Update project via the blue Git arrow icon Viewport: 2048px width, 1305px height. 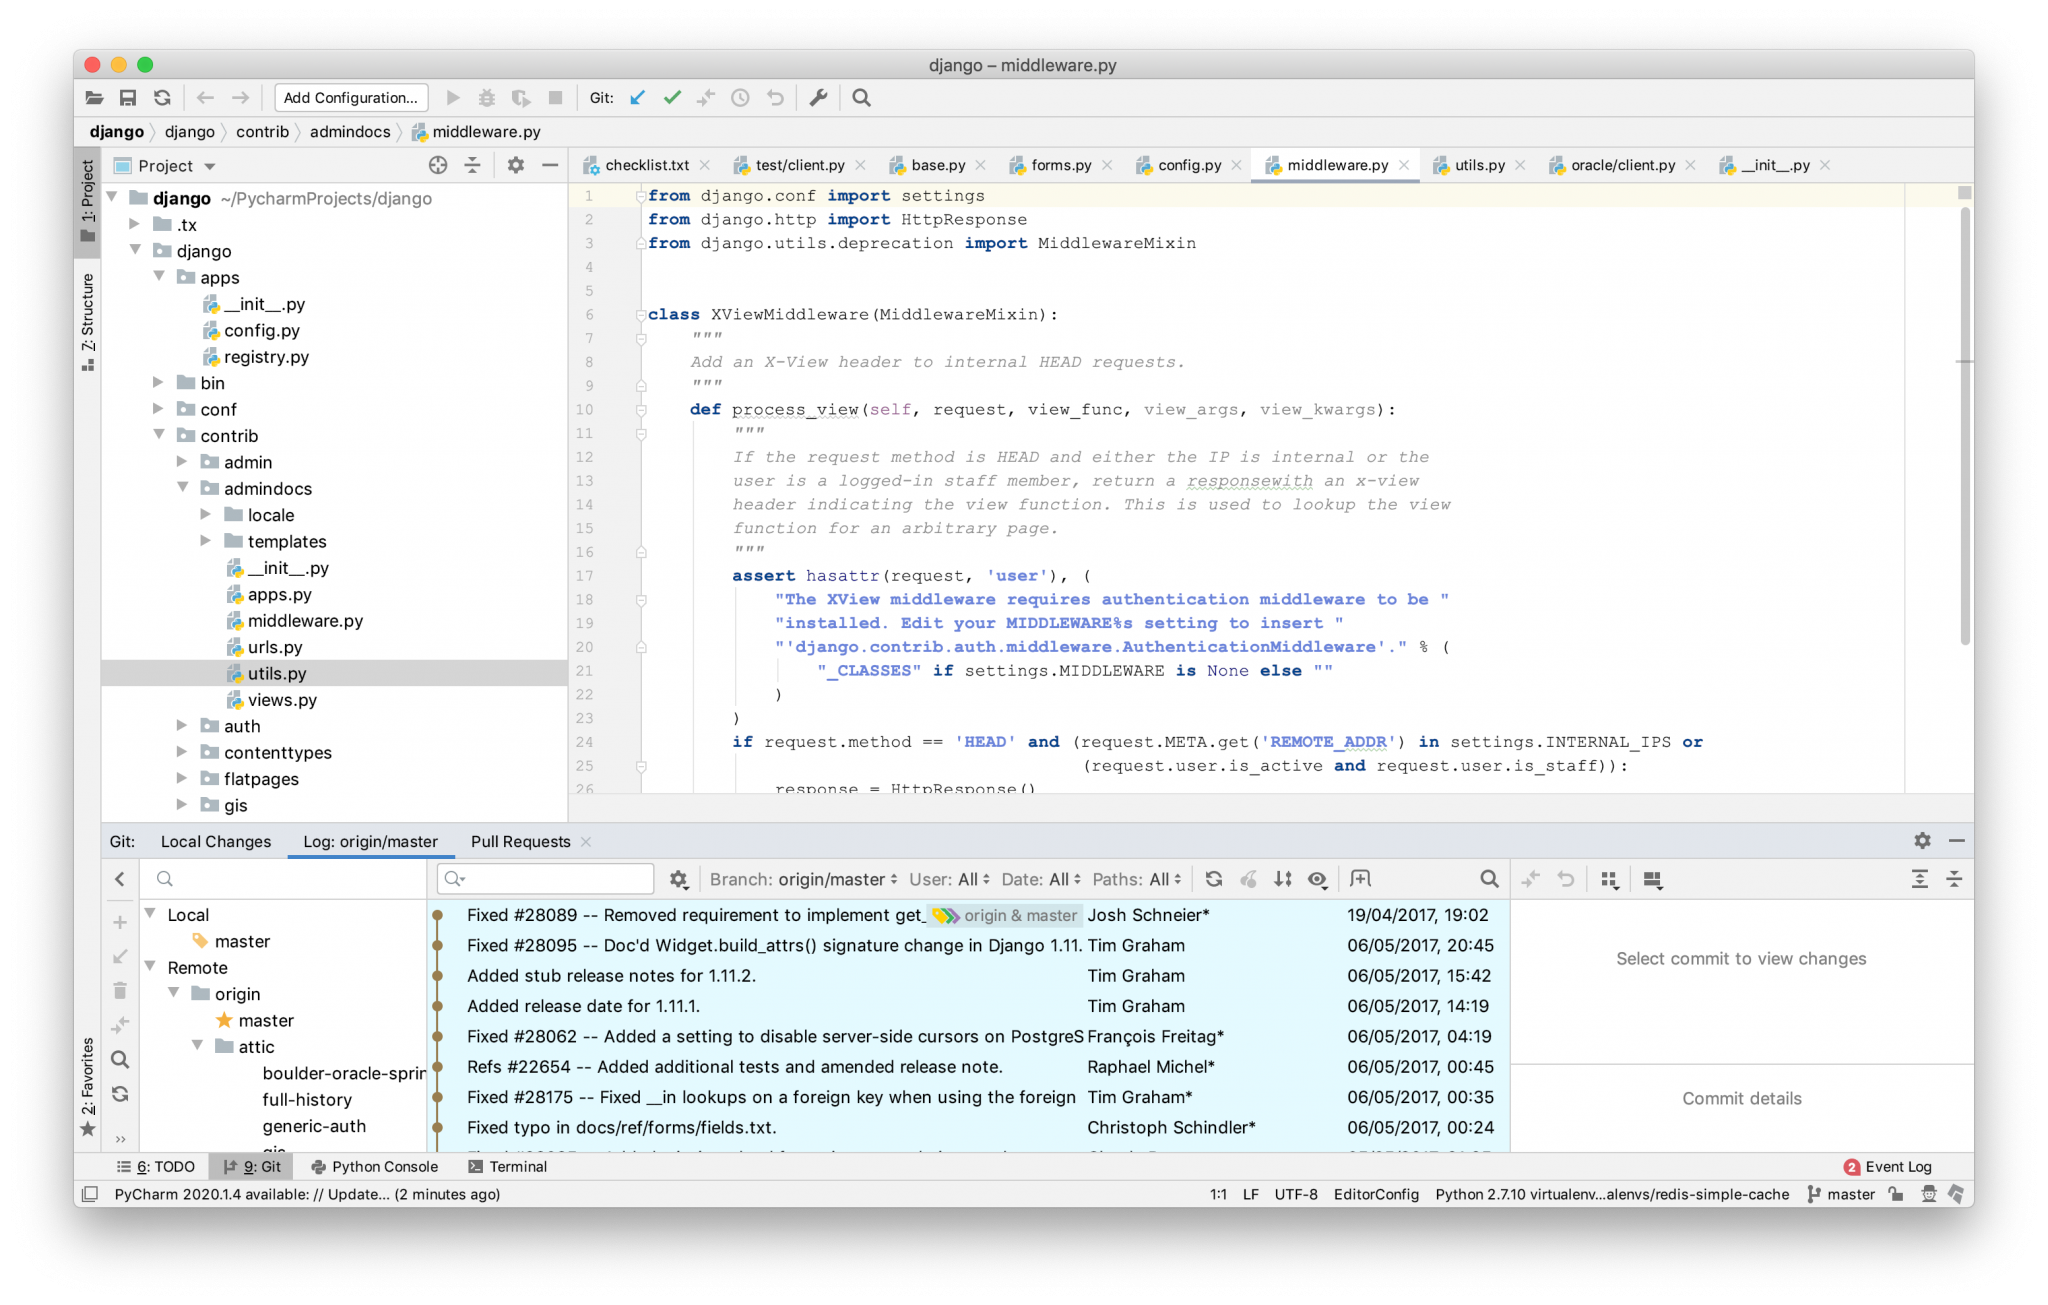637,97
